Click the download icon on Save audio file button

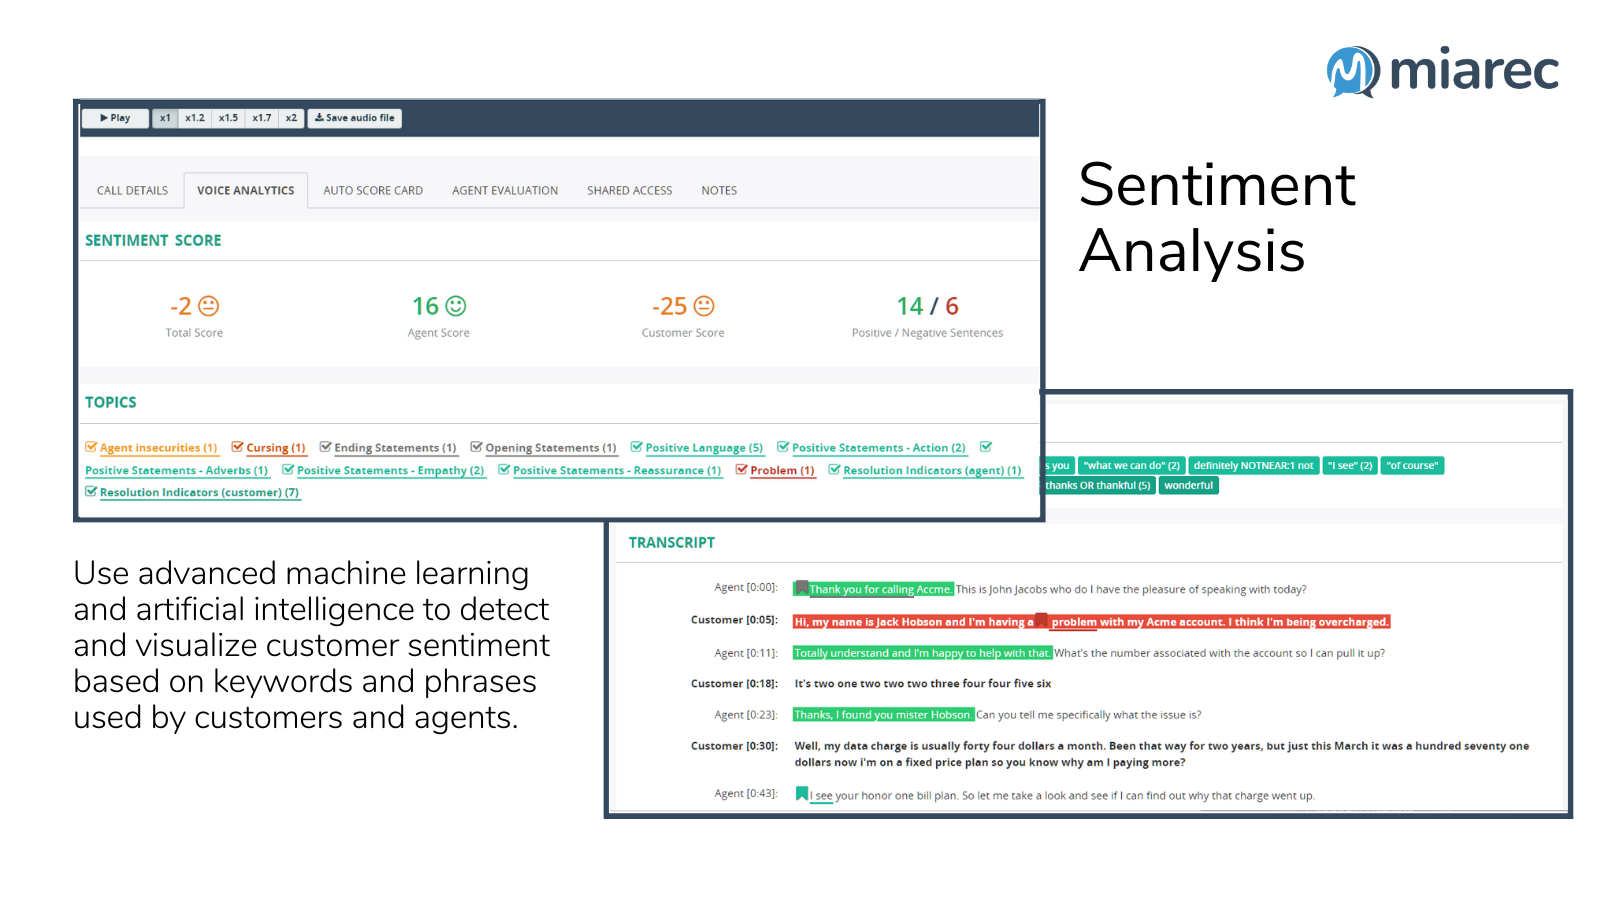[x=318, y=118]
